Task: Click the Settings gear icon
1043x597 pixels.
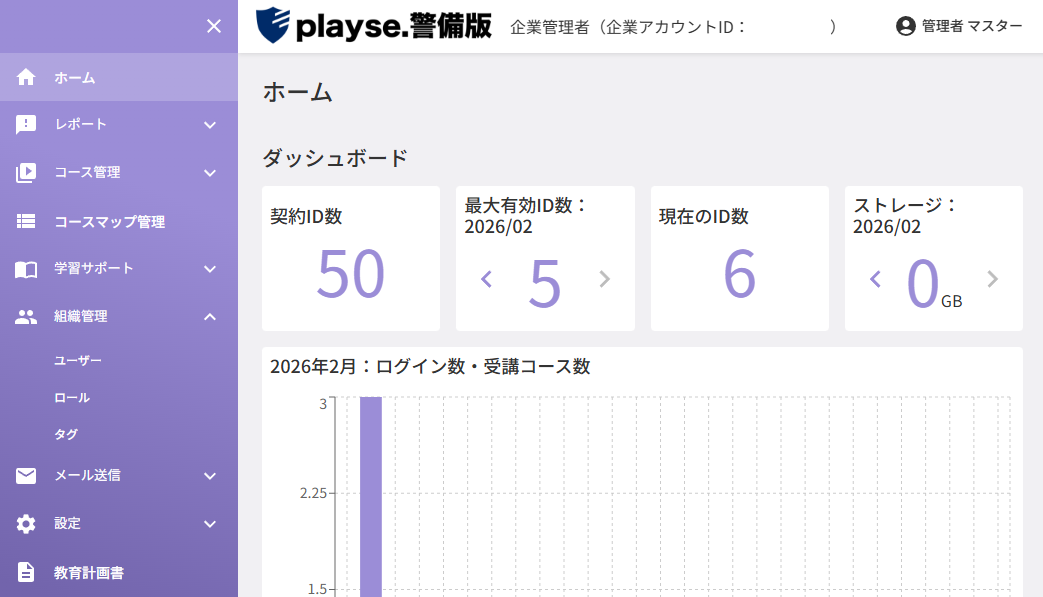Action: point(26,524)
